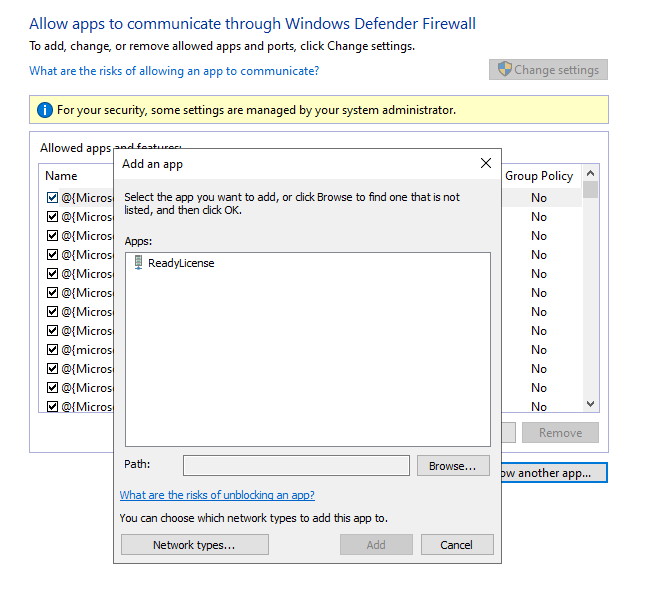Select ReadyLicense text in Apps list
646x593 pixels.
pyautogui.click(x=181, y=263)
